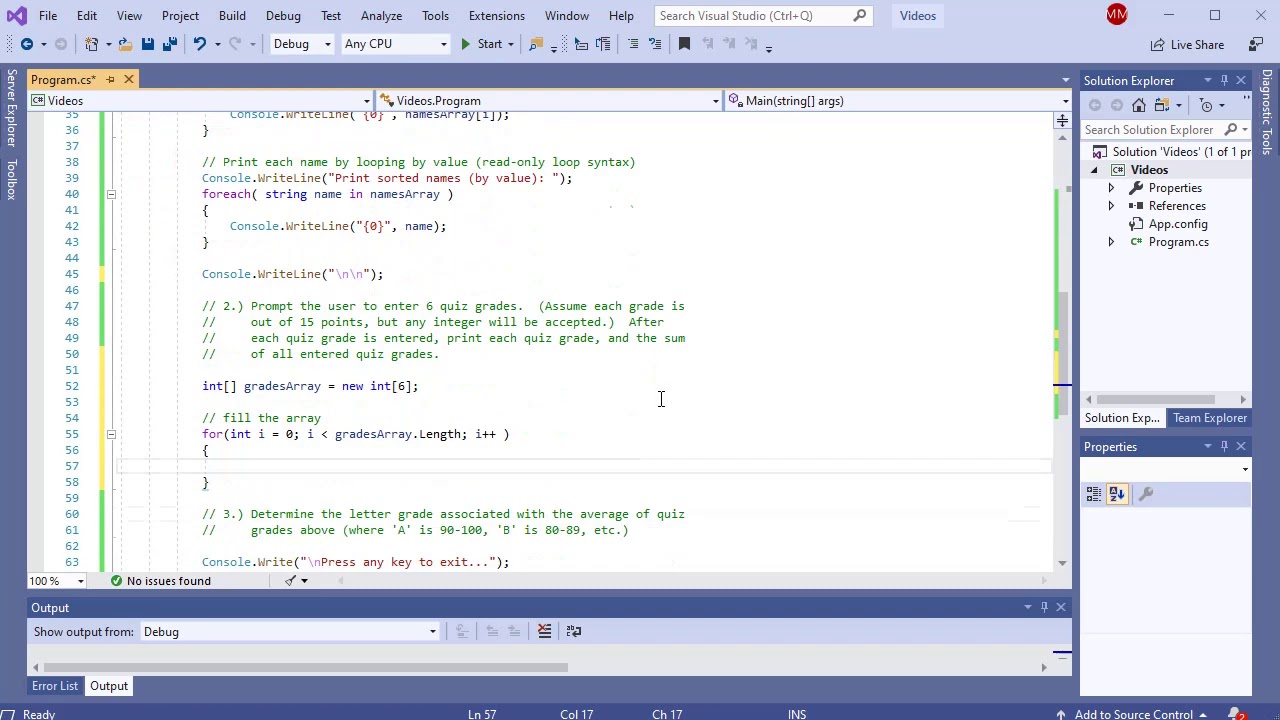The width and height of the screenshot is (1280, 720).
Task: Toggle auto-hide pin on Solution Explorer
Action: click(x=1224, y=80)
